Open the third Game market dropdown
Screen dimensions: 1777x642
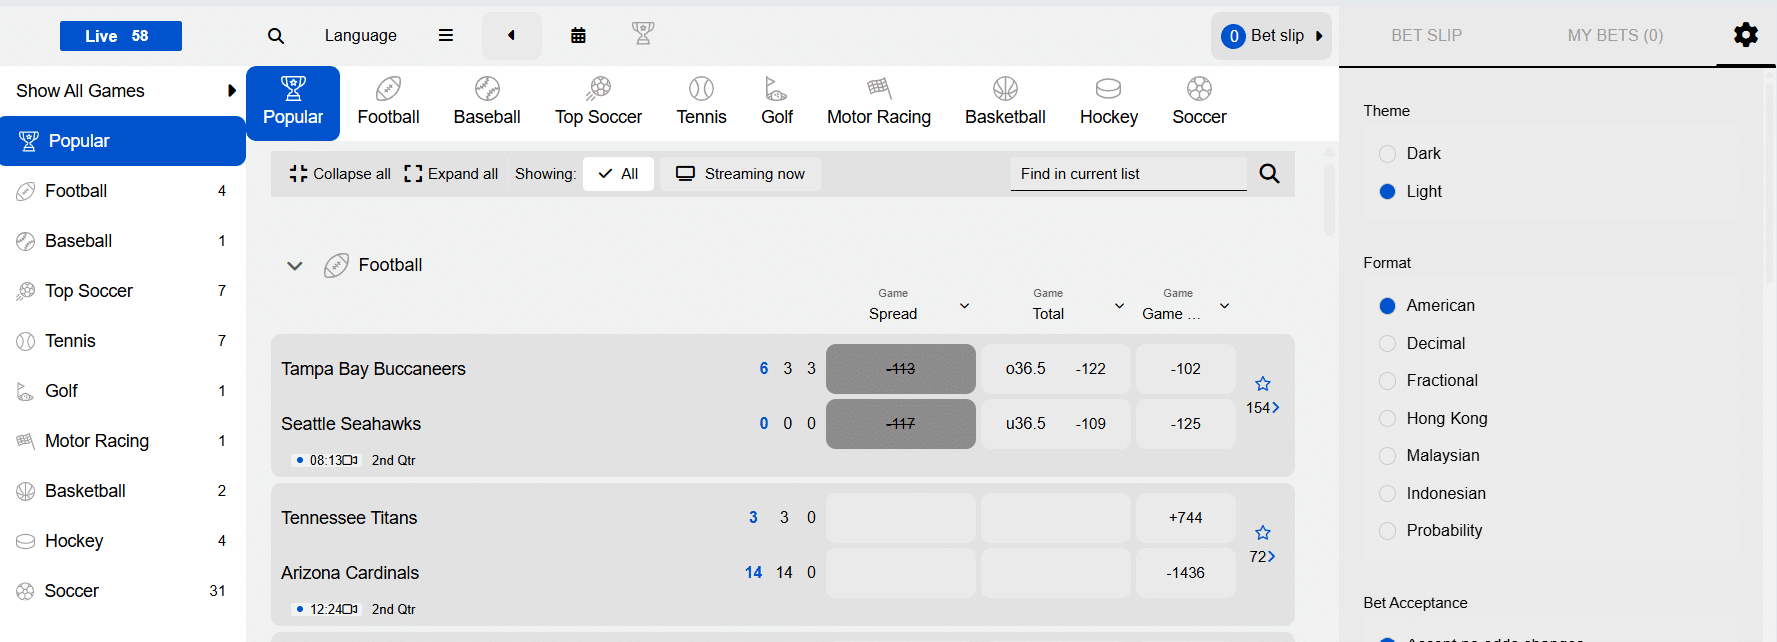[1224, 305]
